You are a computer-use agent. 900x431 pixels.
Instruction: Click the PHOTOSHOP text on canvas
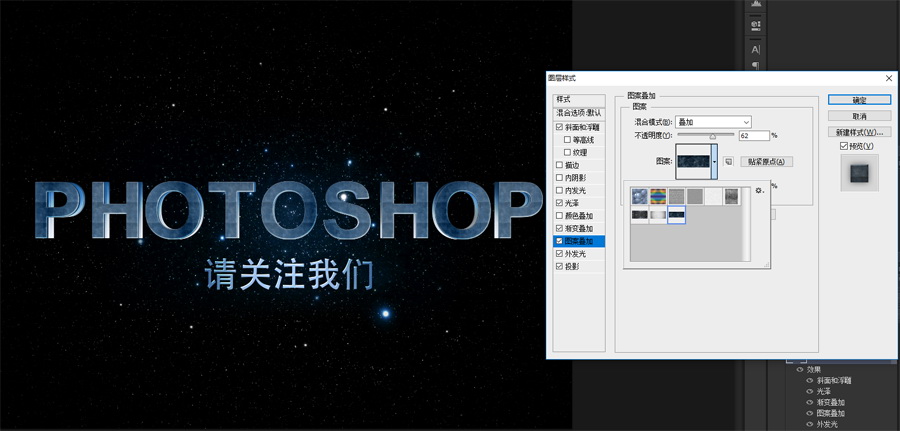click(x=288, y=211)
